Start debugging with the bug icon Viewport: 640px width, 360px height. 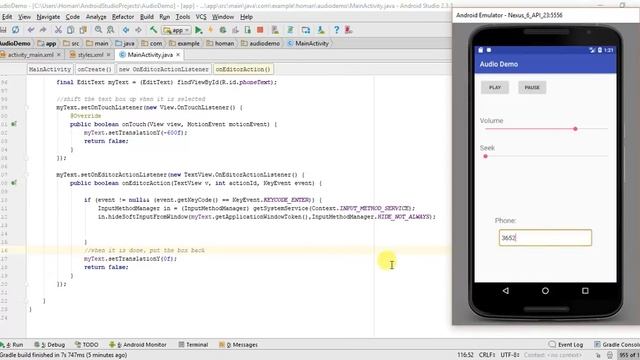pyautogui.click(x=223, y=30)
